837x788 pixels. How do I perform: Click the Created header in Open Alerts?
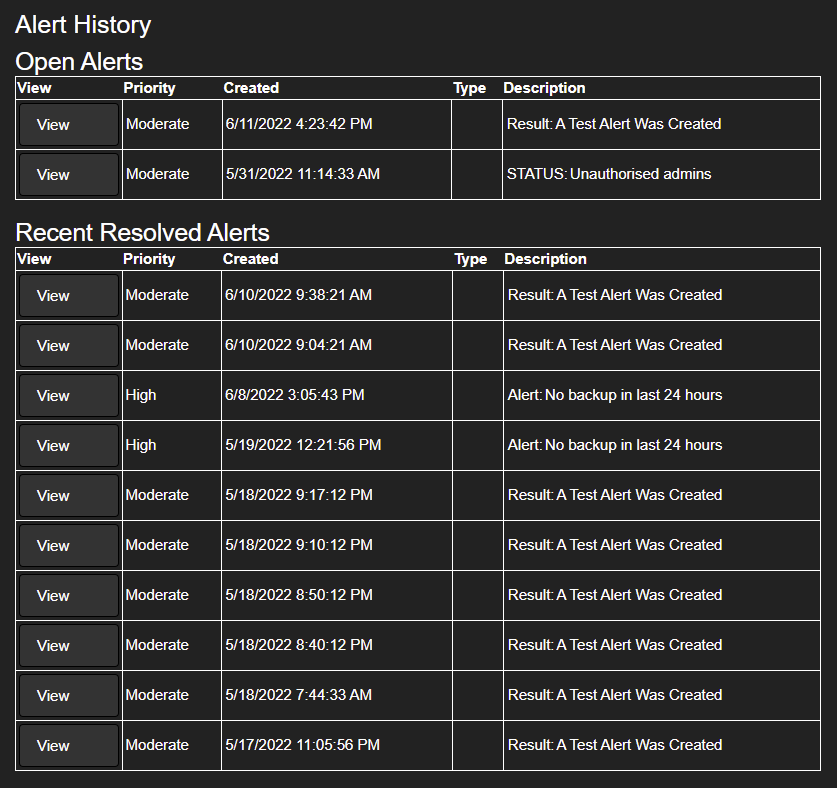(251, 88)
